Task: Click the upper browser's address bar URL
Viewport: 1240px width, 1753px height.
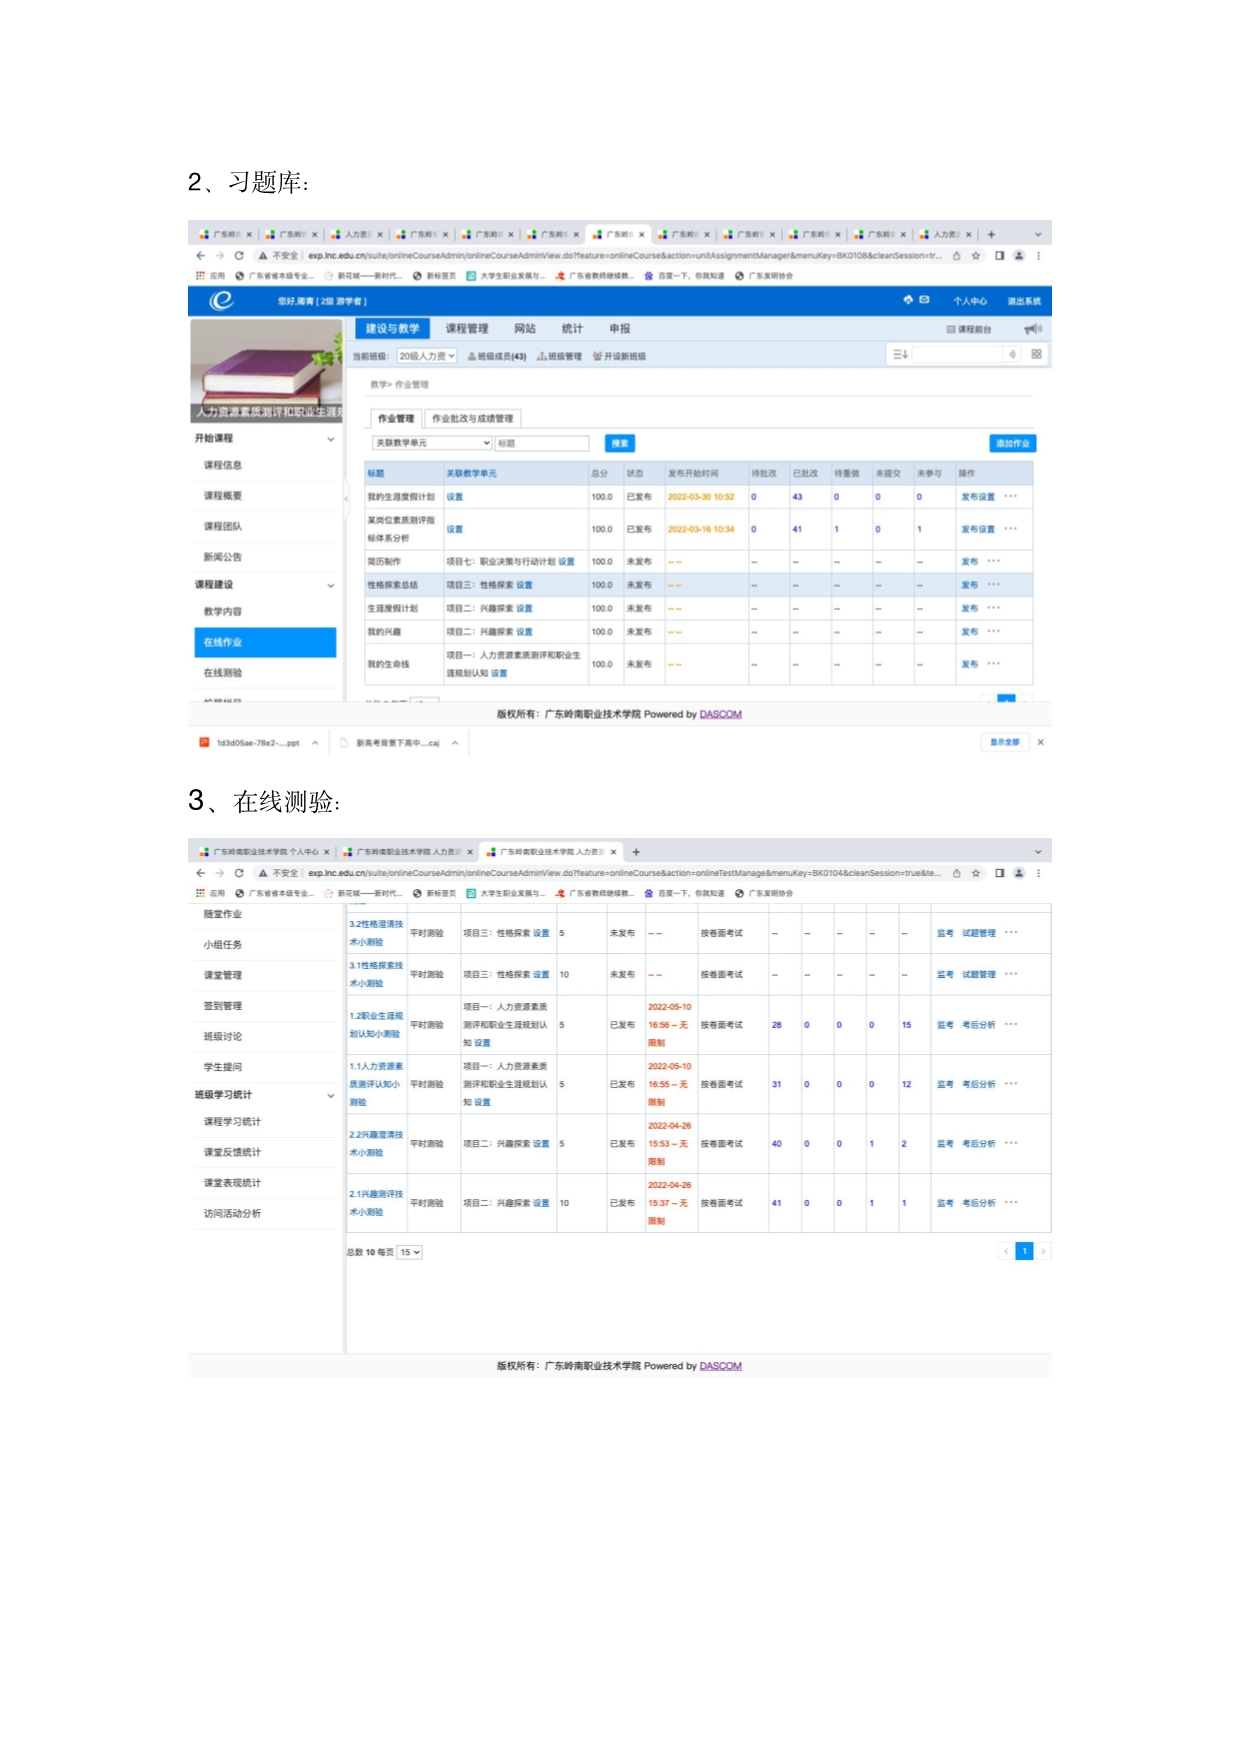Action: (x=625, y=256)
